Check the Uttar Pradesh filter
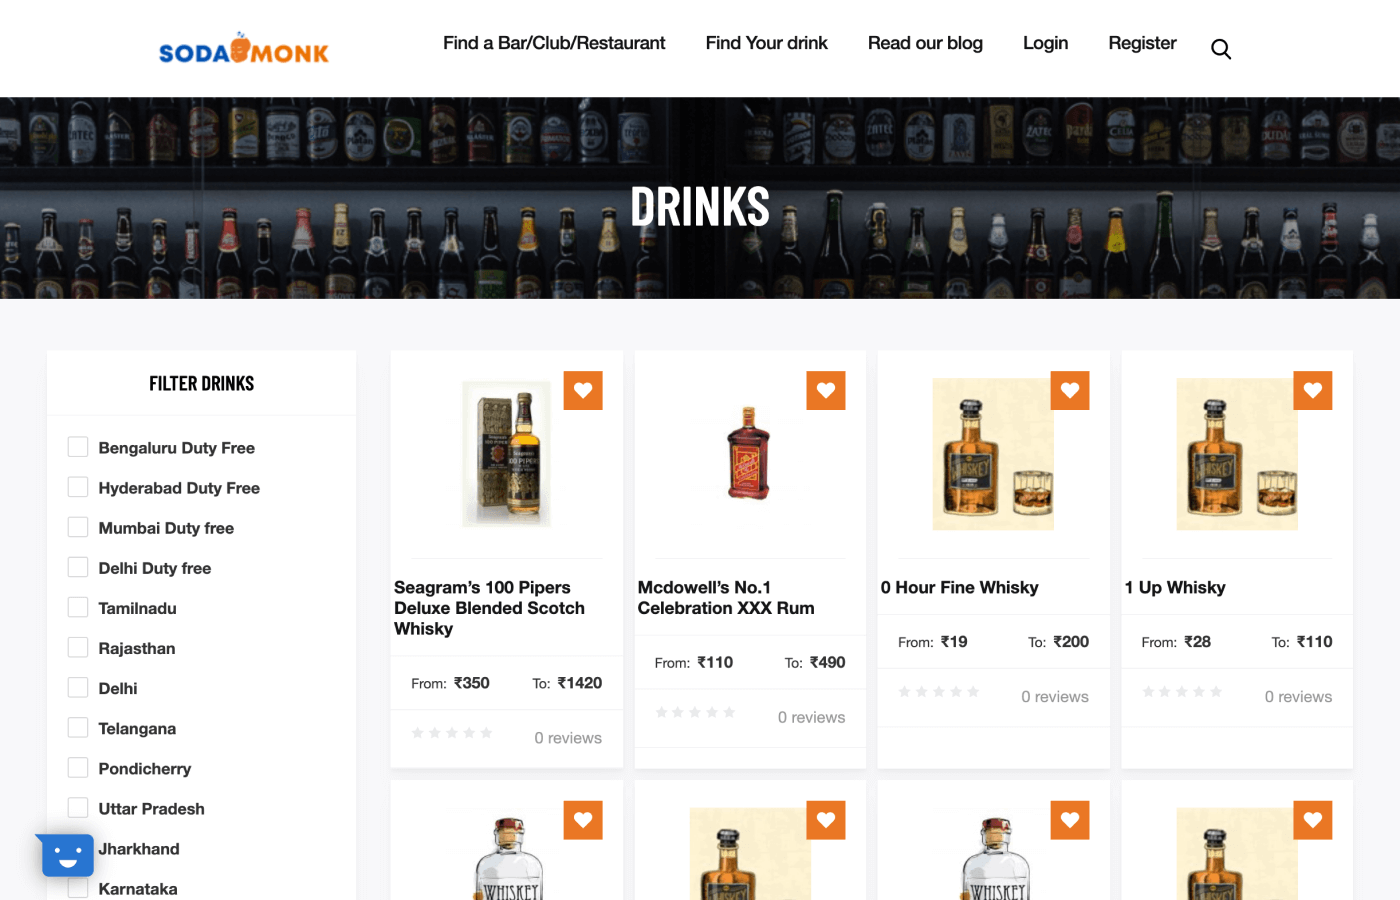This screenshot has height=900, width=1400. 78,807
